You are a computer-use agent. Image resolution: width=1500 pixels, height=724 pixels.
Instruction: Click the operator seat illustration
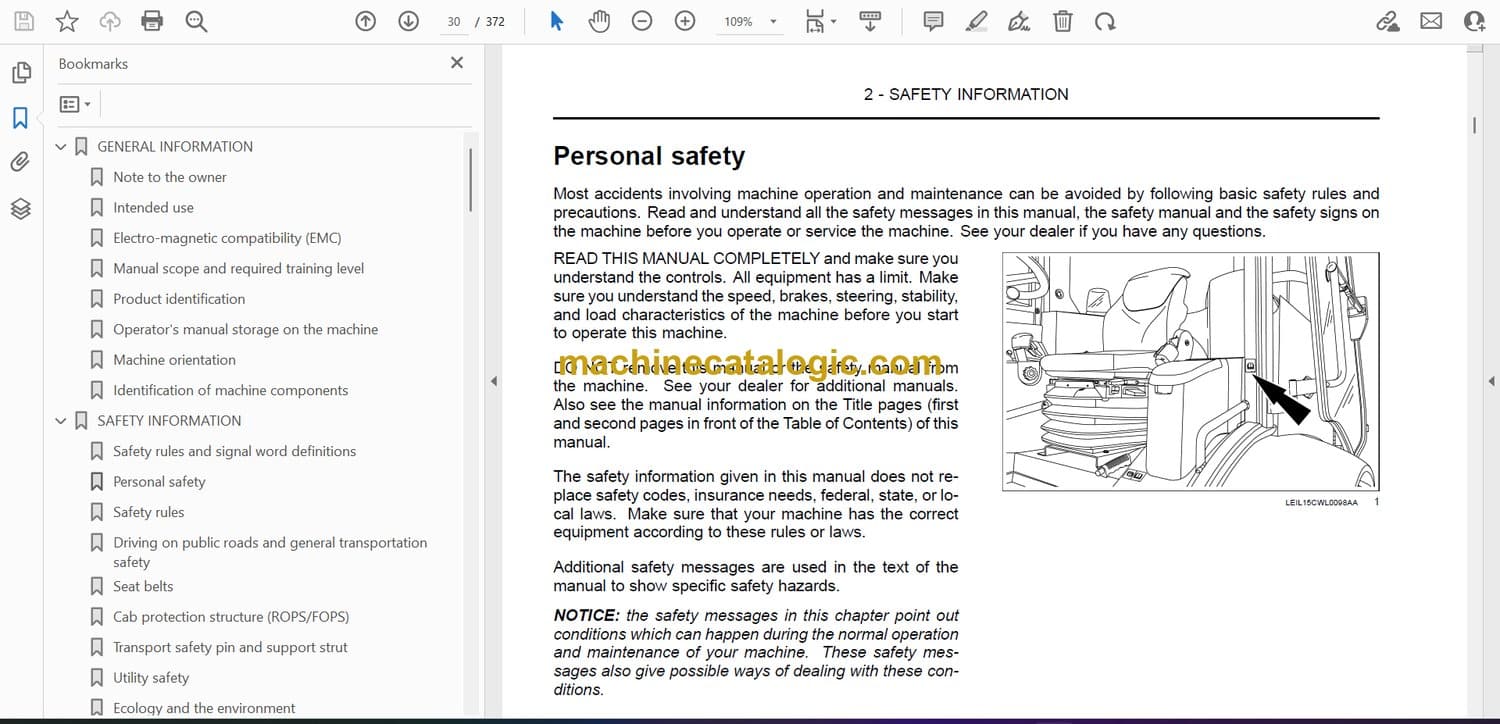(1190, 372)
